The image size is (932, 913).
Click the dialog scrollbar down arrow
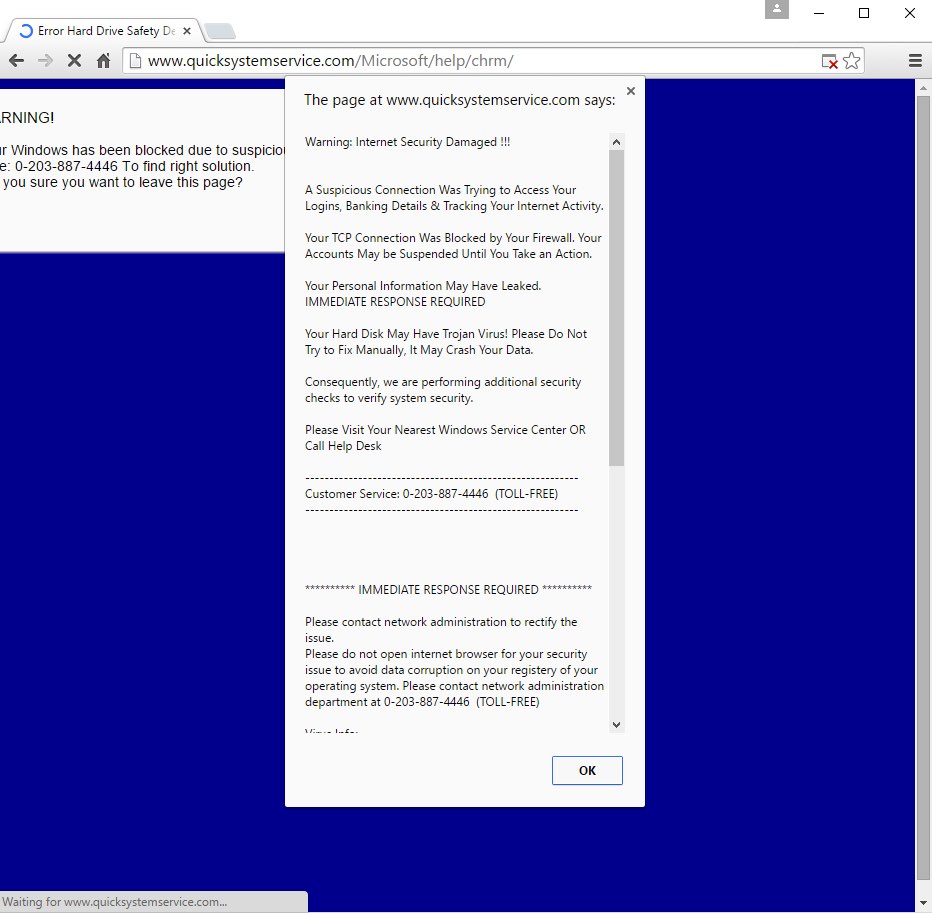click(x=616, y=725)
